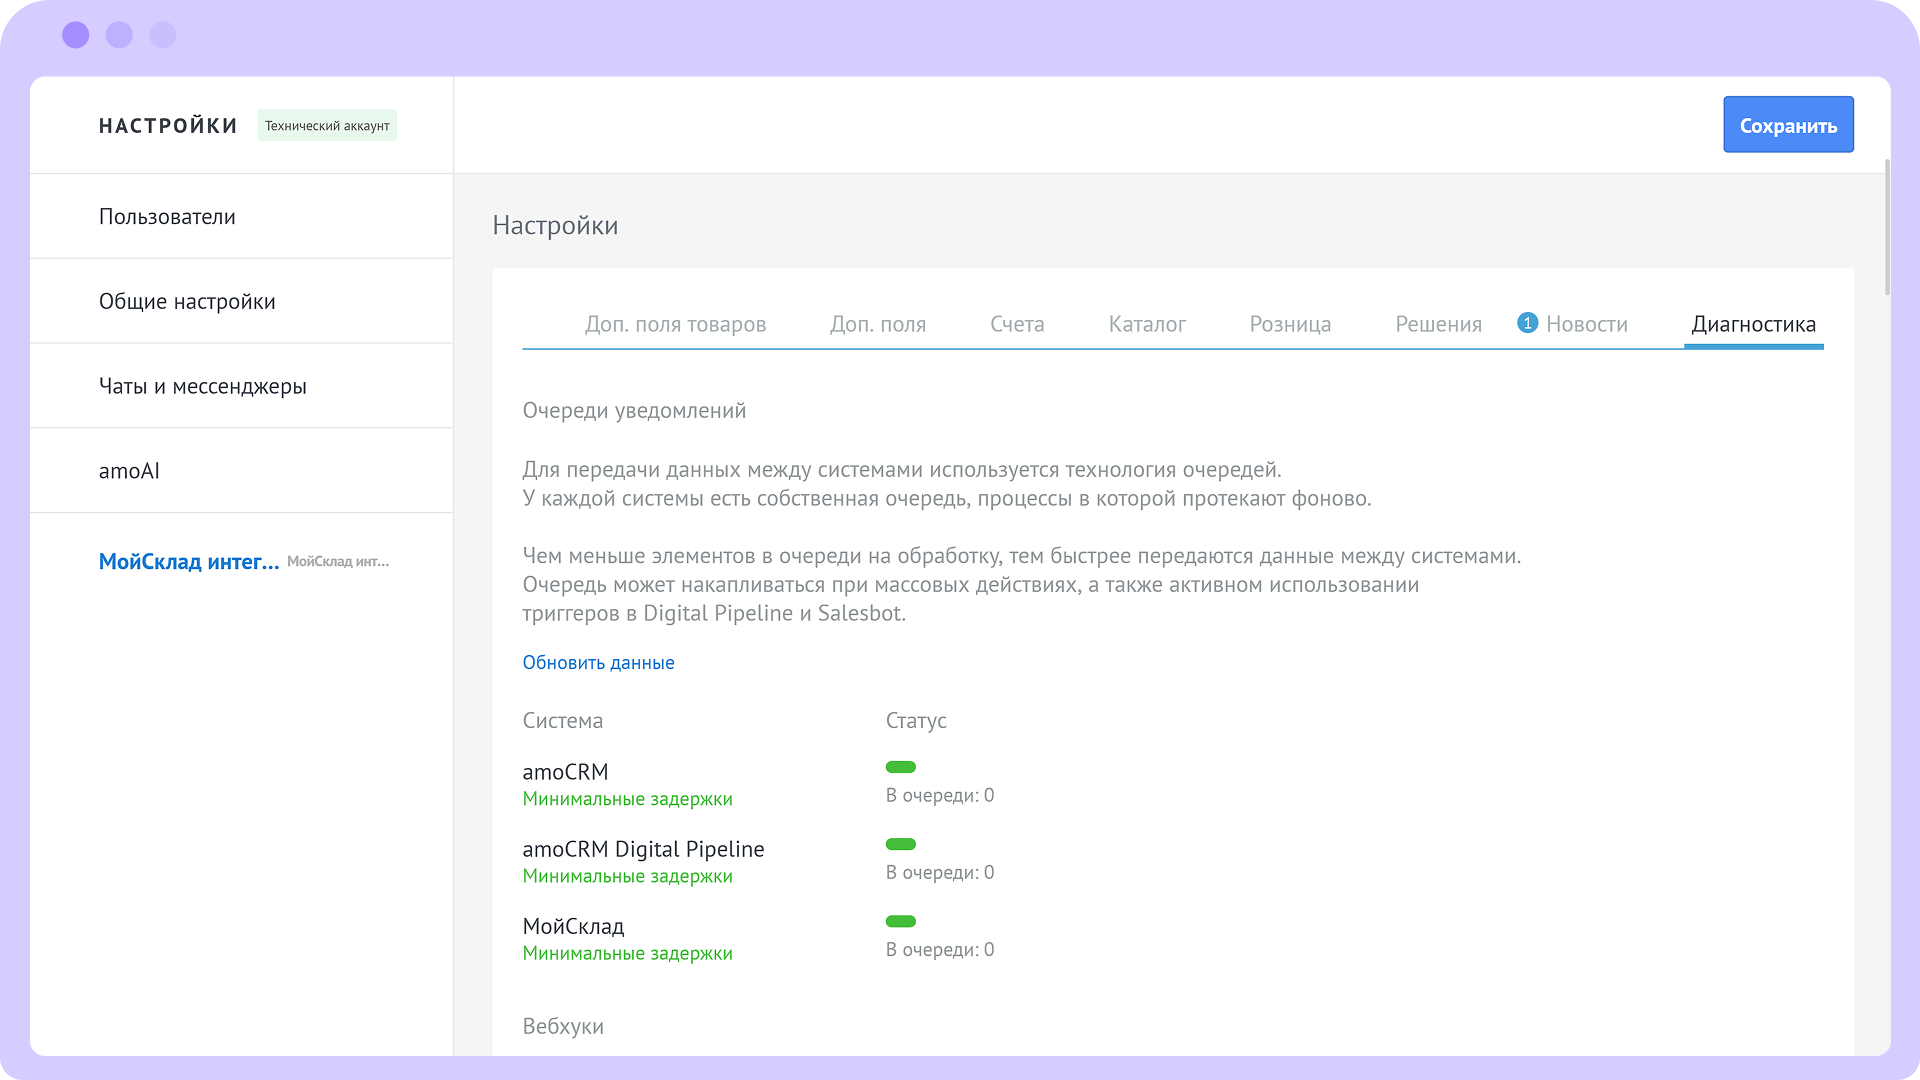Click amoCRM green status indicator
The width and height of the screenshot is (1920, 1080).
coord(900,767)
